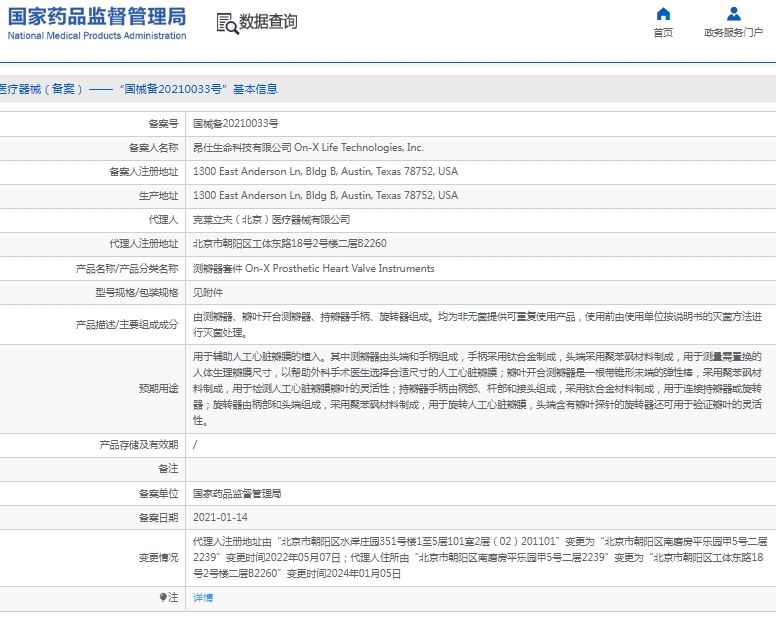Click the 预期用途 row label
Screen dimensions: 776x617
(158, 388)
